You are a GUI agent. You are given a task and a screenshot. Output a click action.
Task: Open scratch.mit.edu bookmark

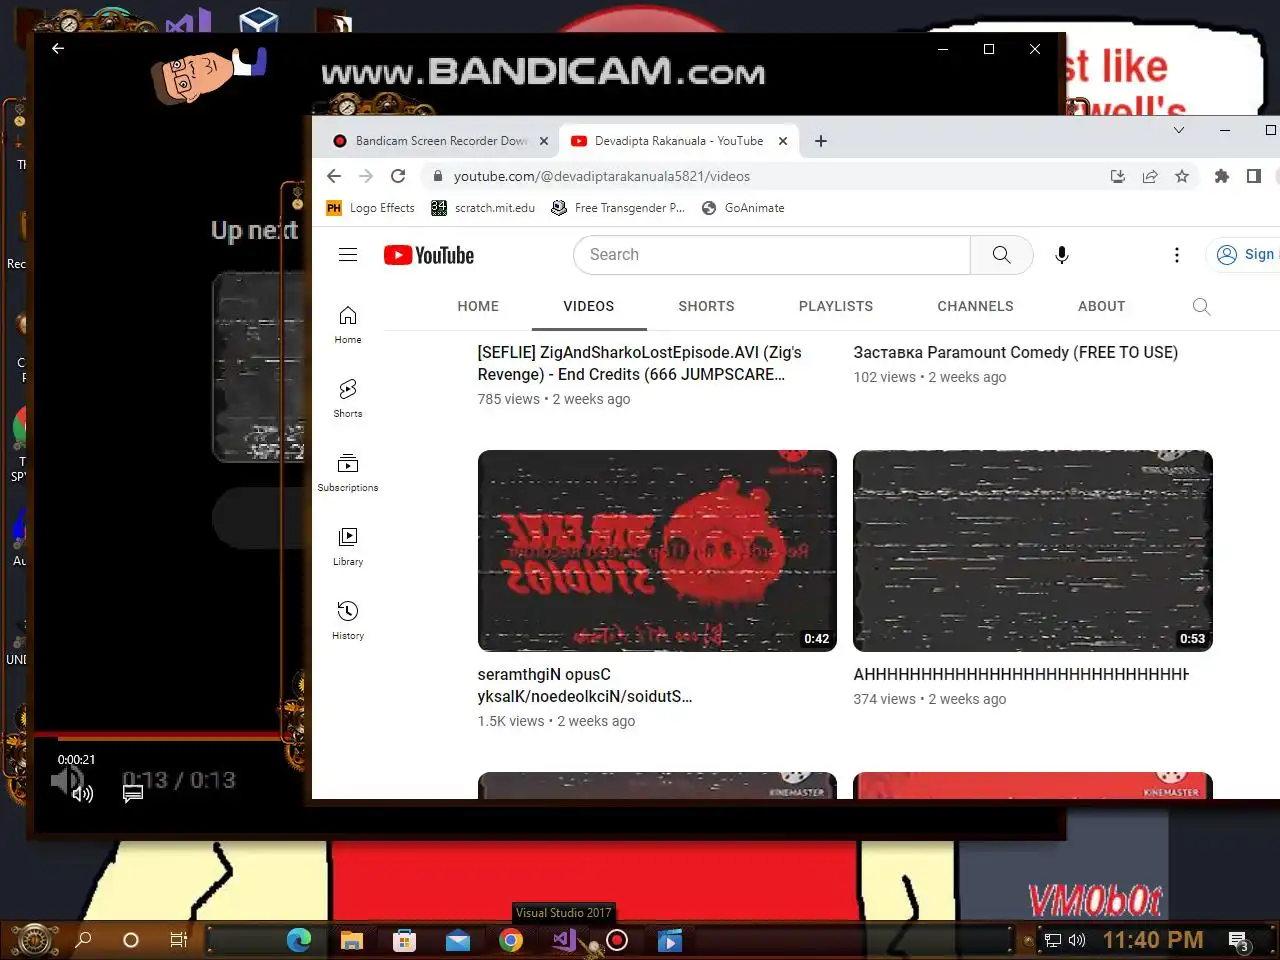click(x=483, y=208)
